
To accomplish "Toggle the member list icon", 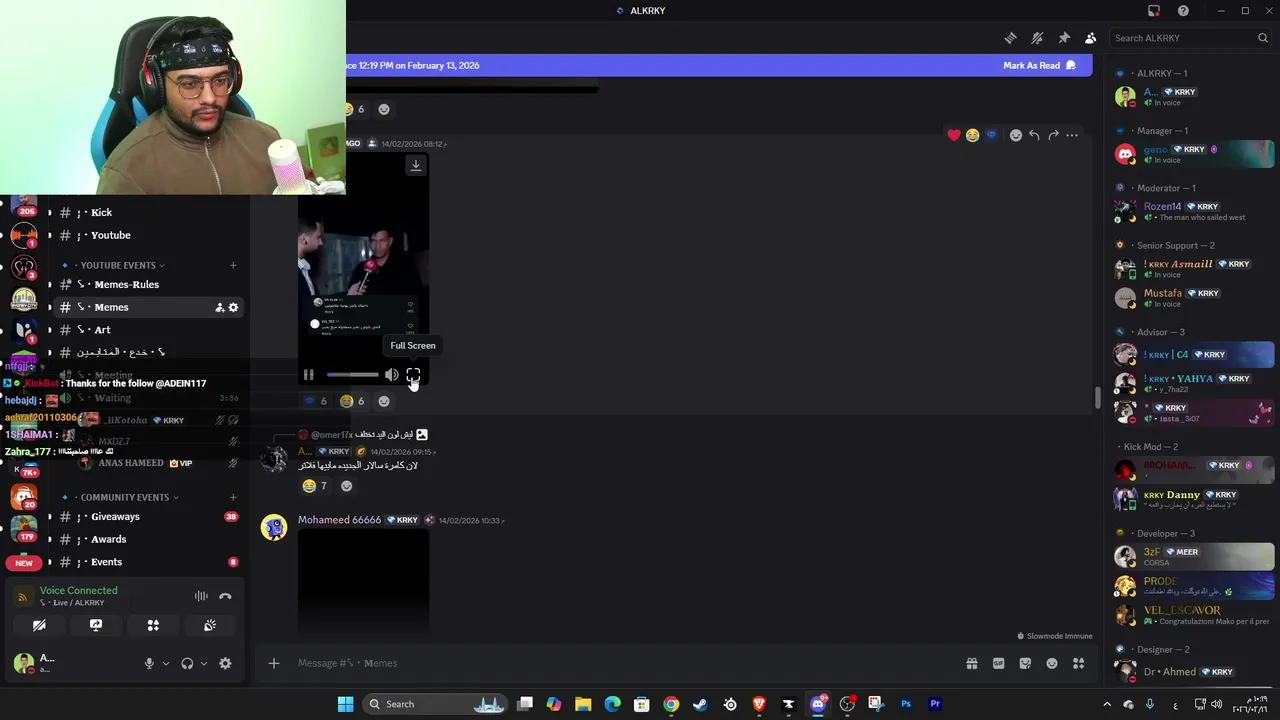I will 1090,38.
